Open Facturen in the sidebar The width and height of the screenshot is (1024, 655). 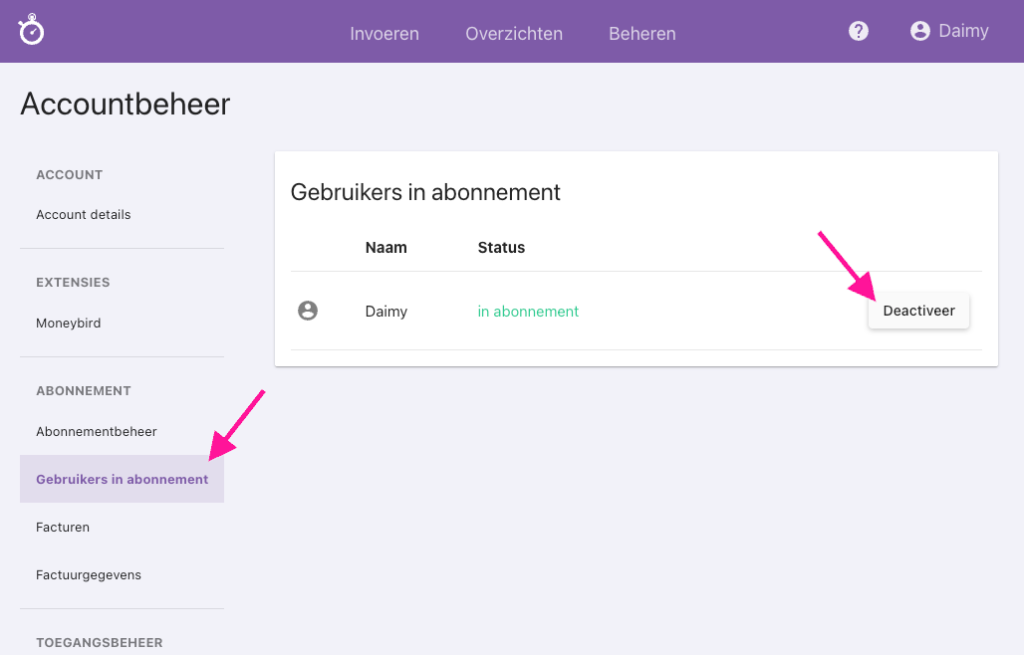(x=63, y=527)
